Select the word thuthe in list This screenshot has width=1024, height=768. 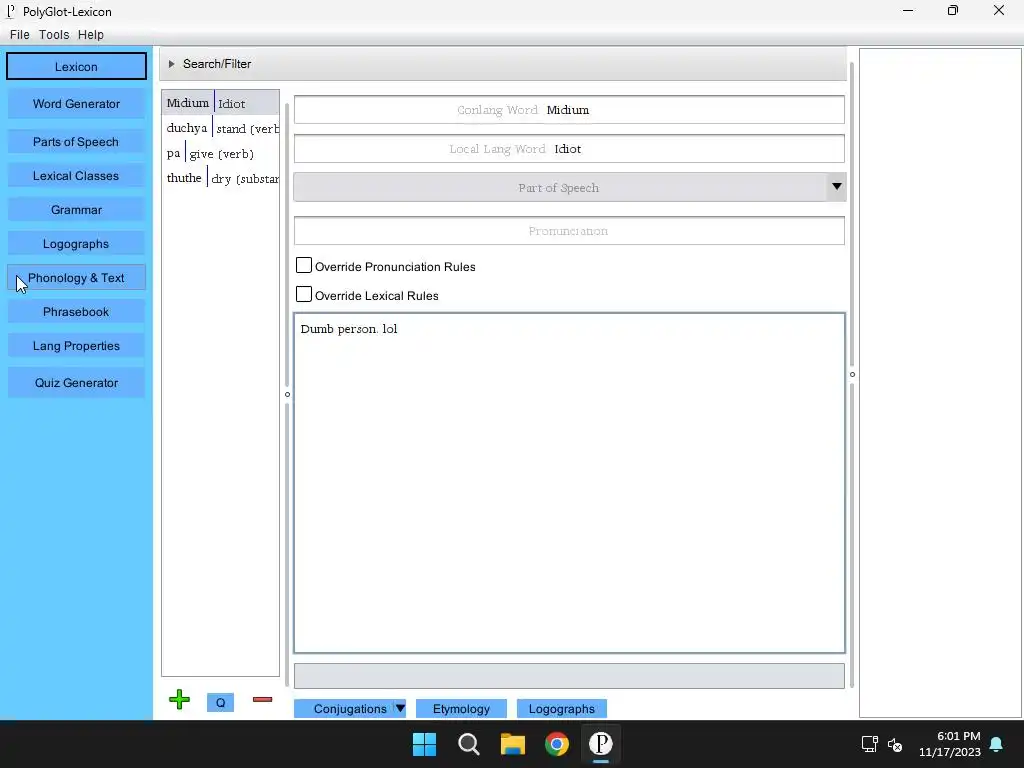tap(220, 178)
